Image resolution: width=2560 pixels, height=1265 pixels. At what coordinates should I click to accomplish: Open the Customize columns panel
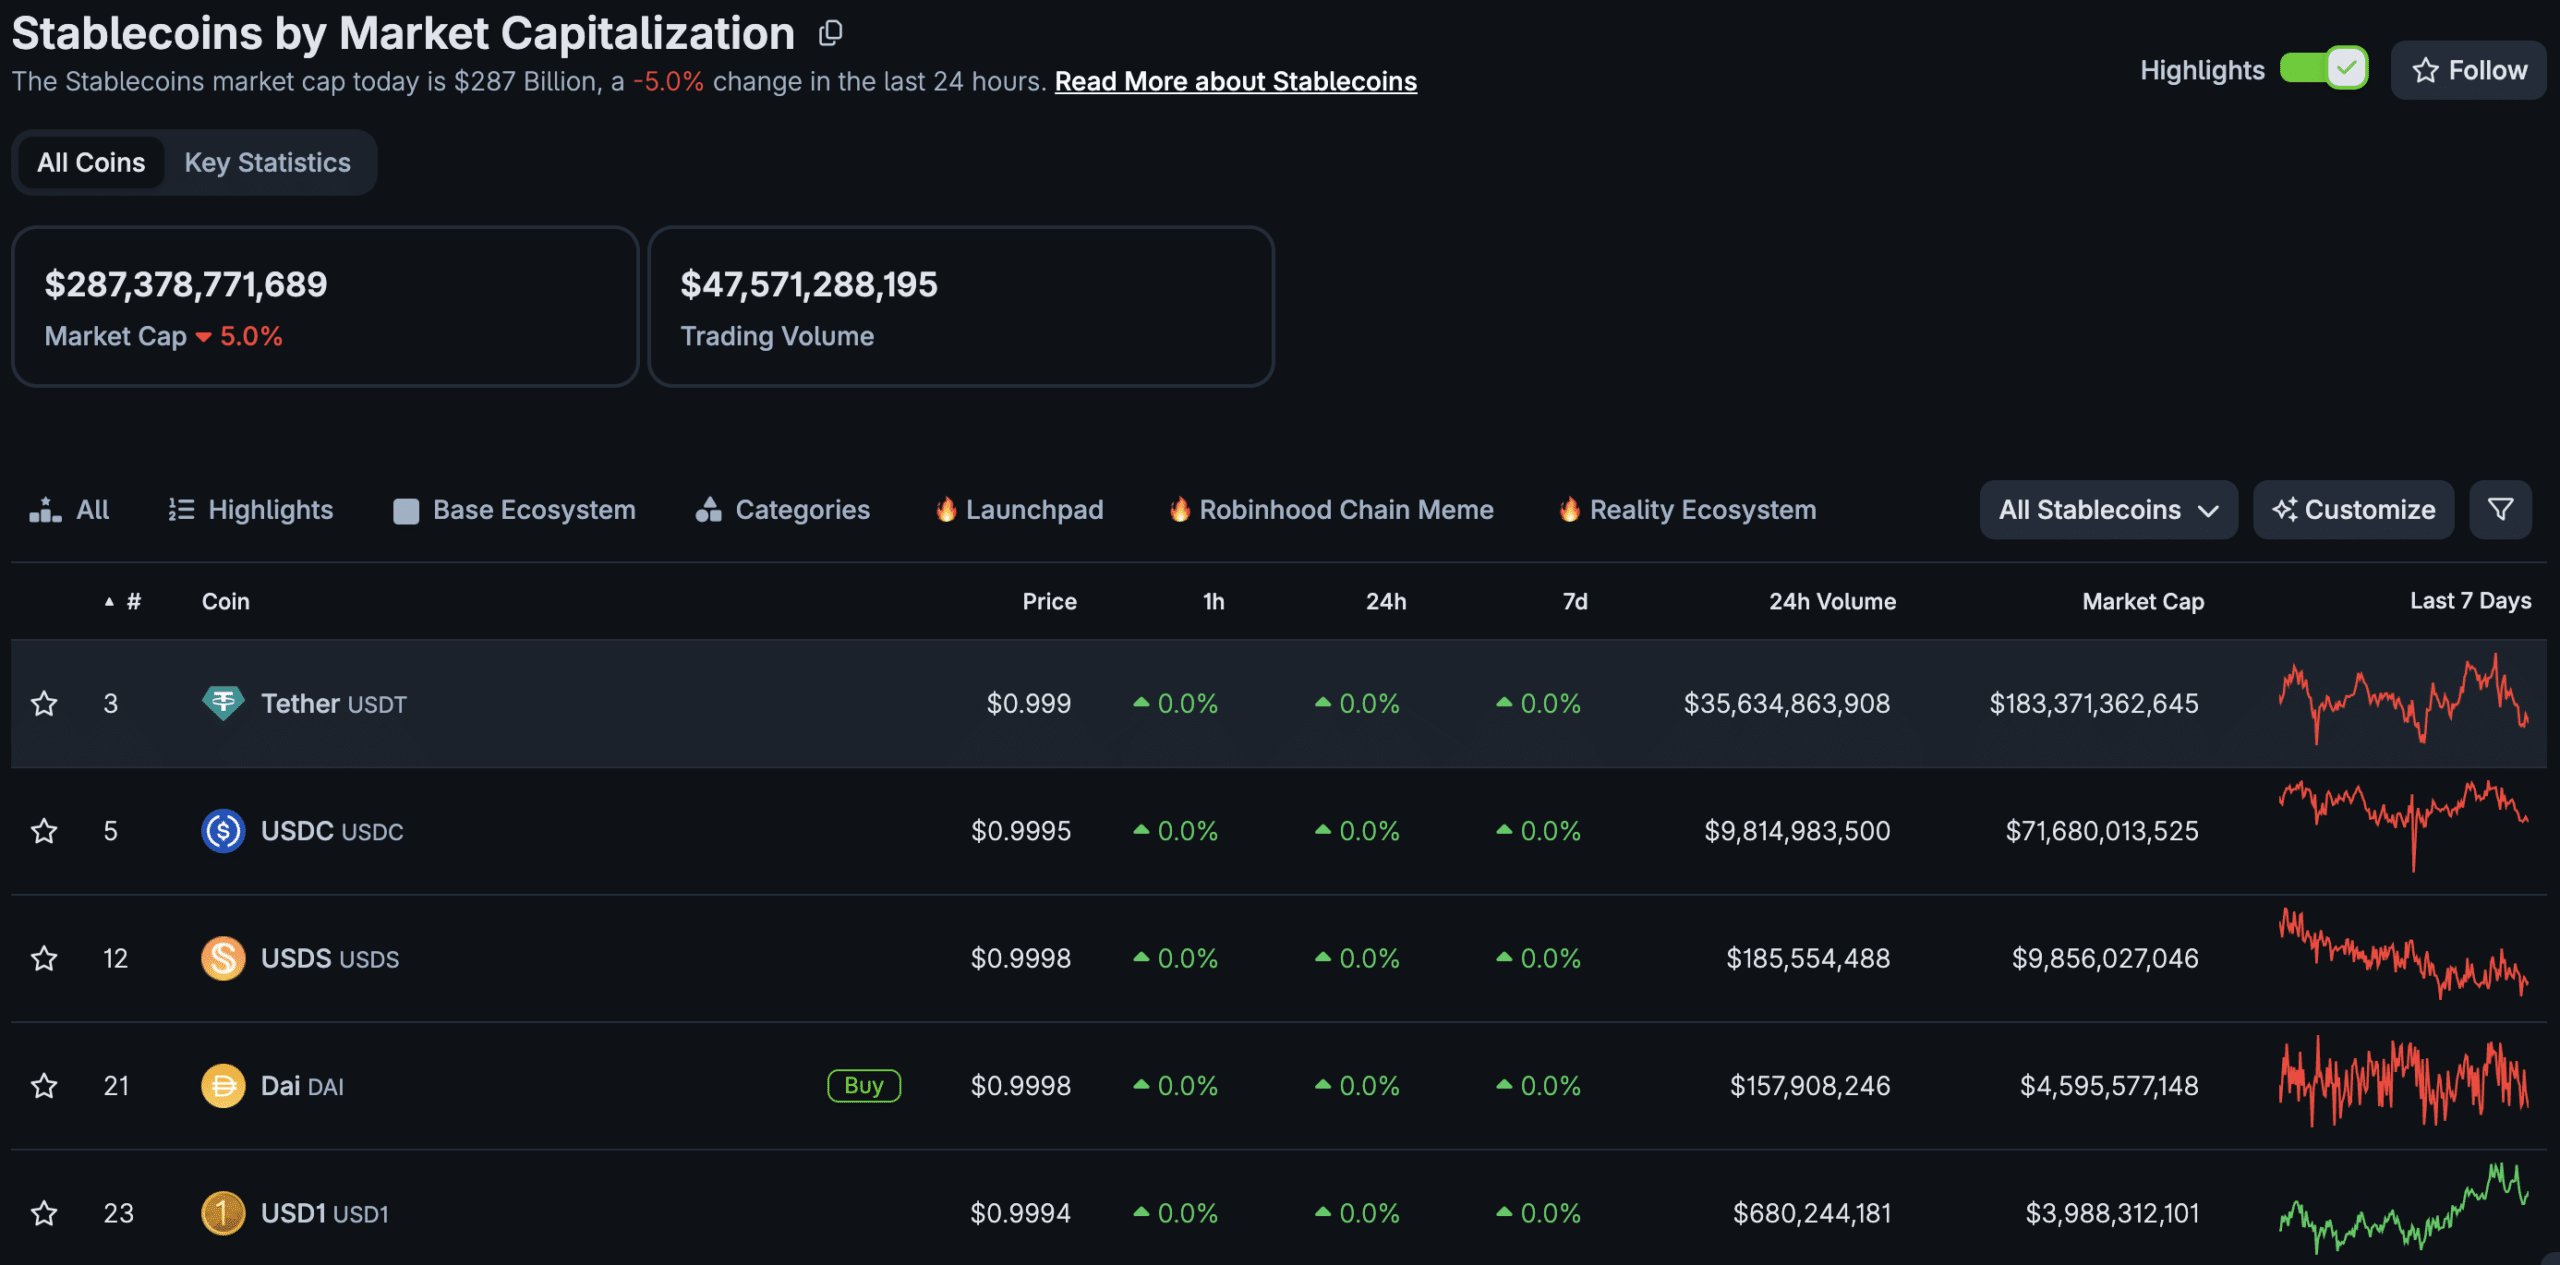(2353, 510)
